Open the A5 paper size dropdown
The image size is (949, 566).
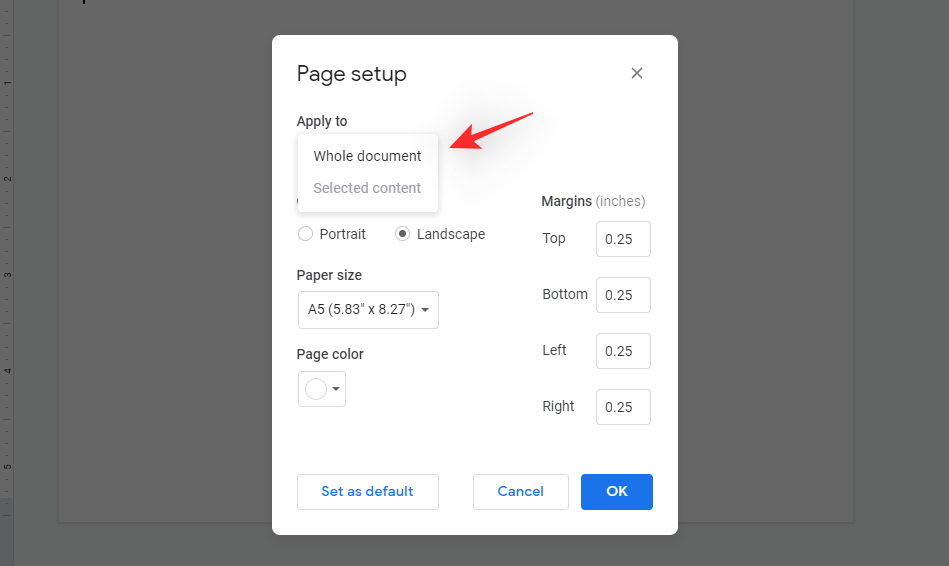coord(368,310)
